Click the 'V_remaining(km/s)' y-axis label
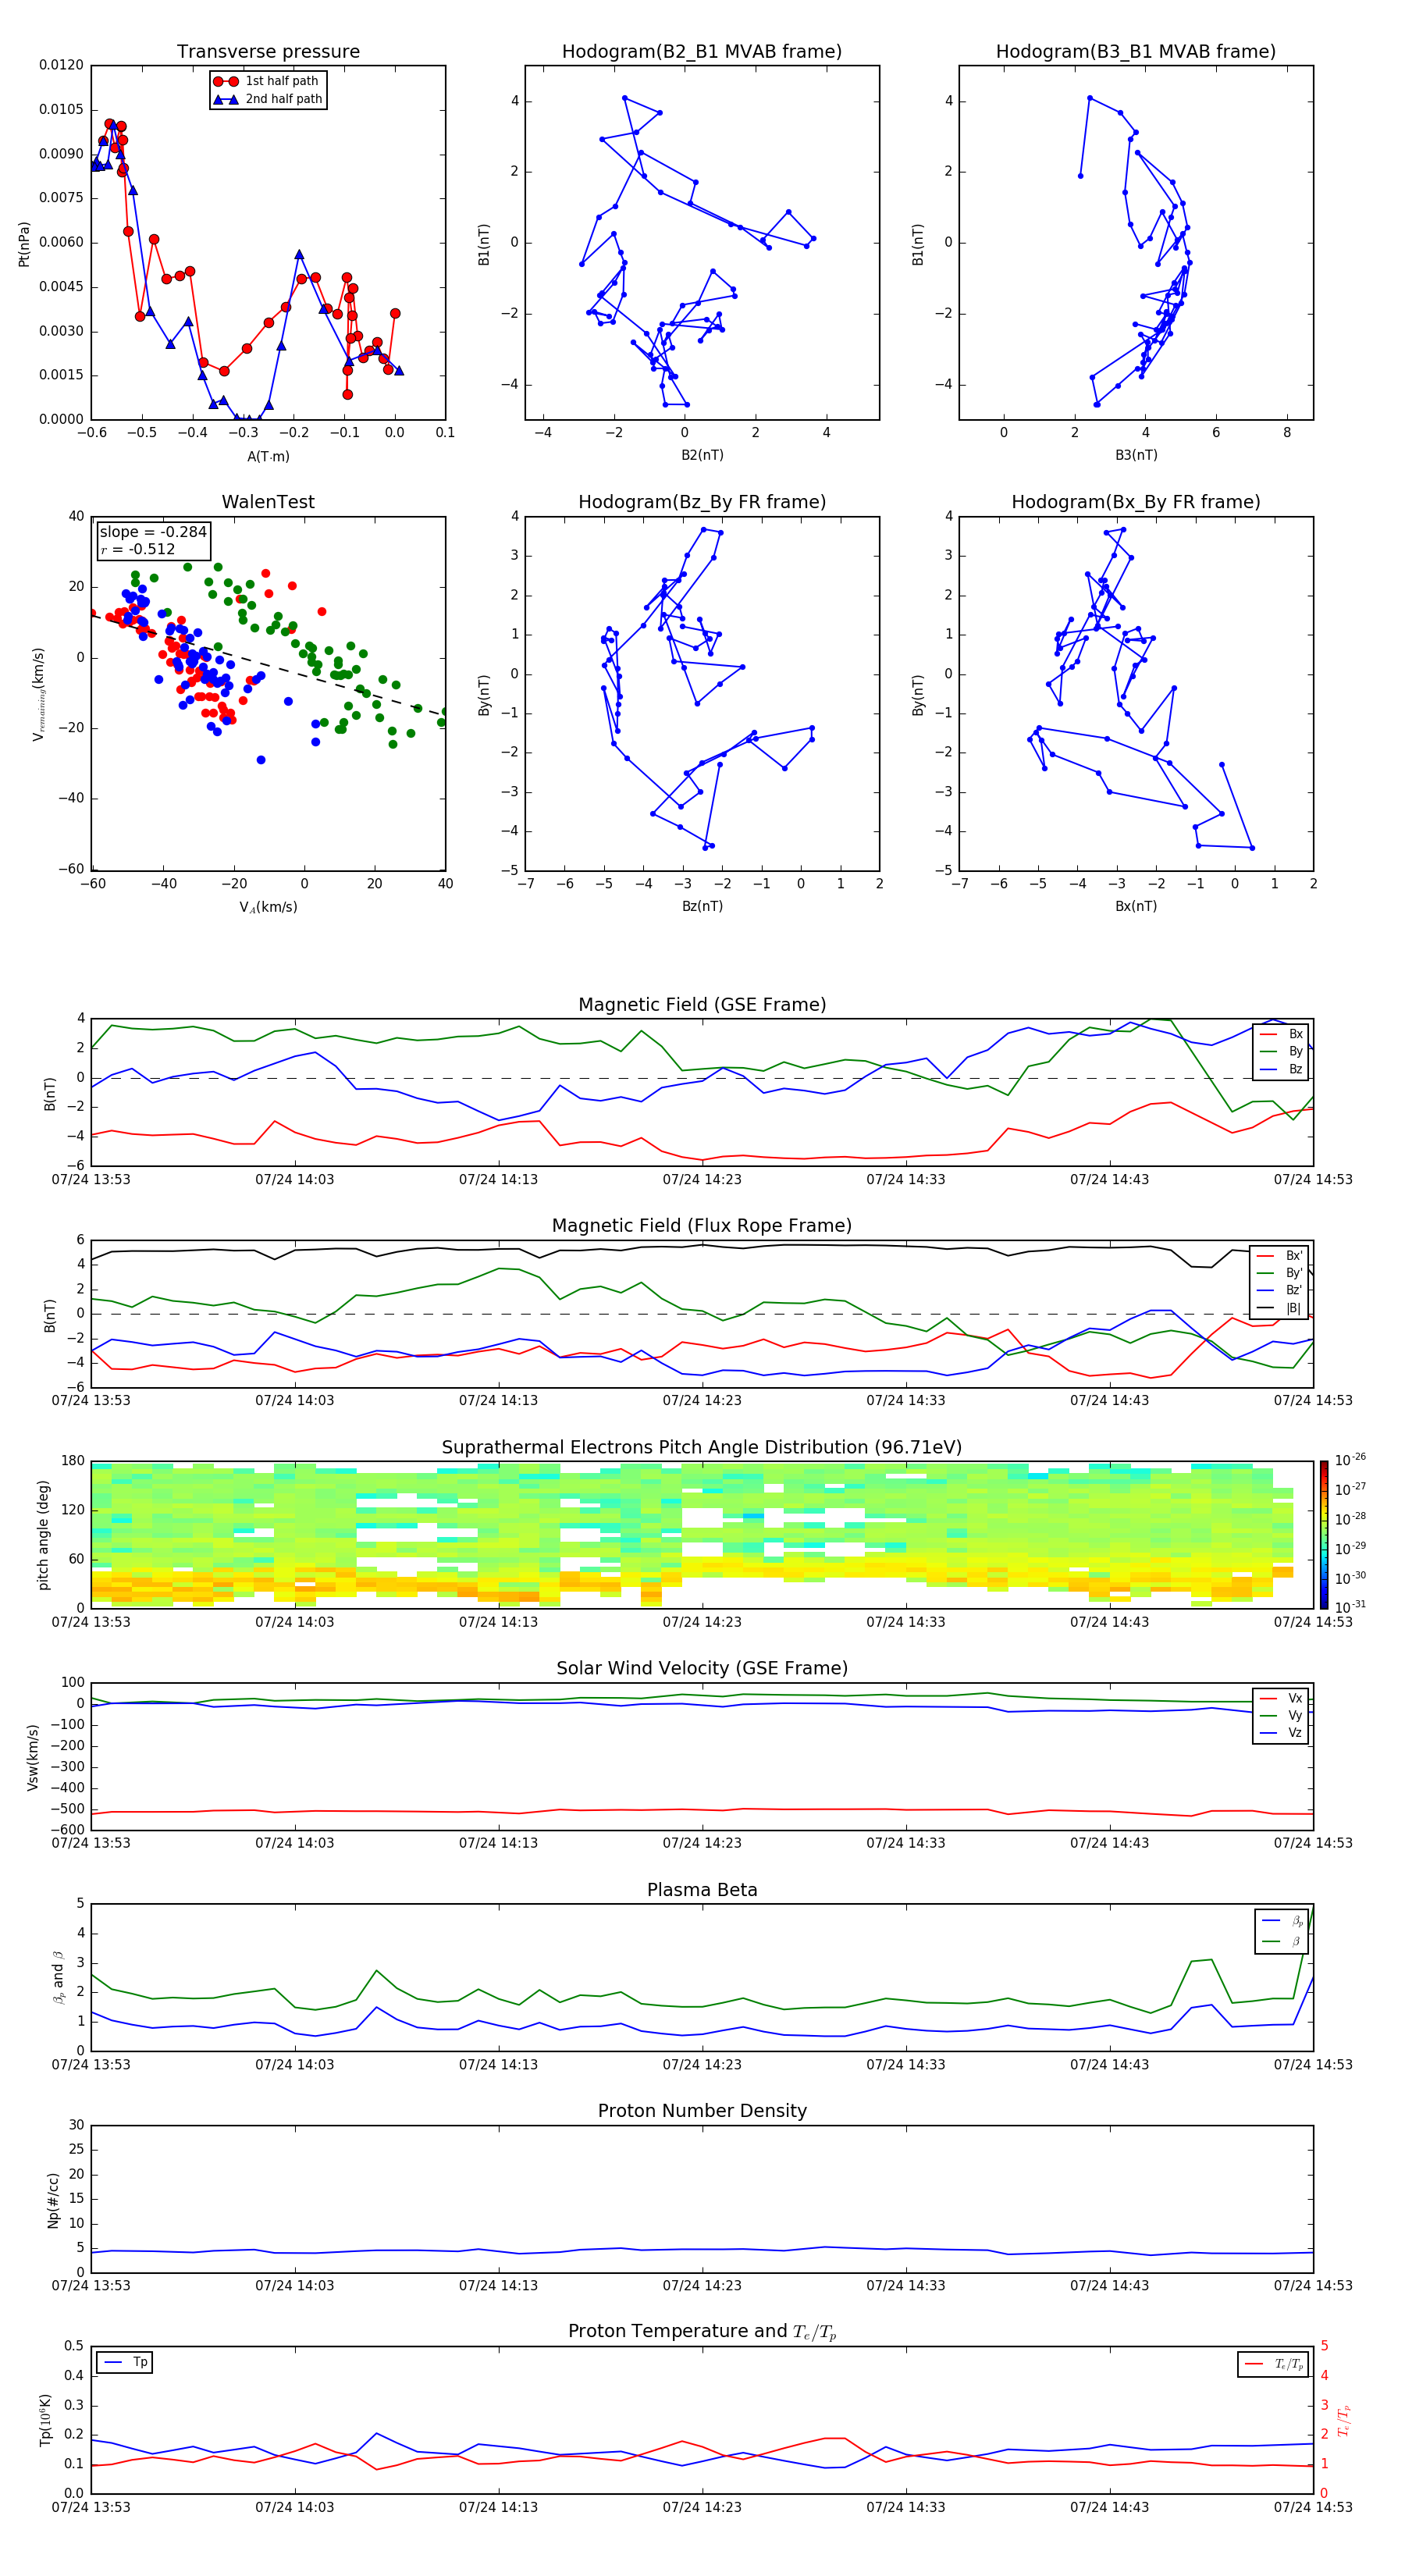 point(38,694)
